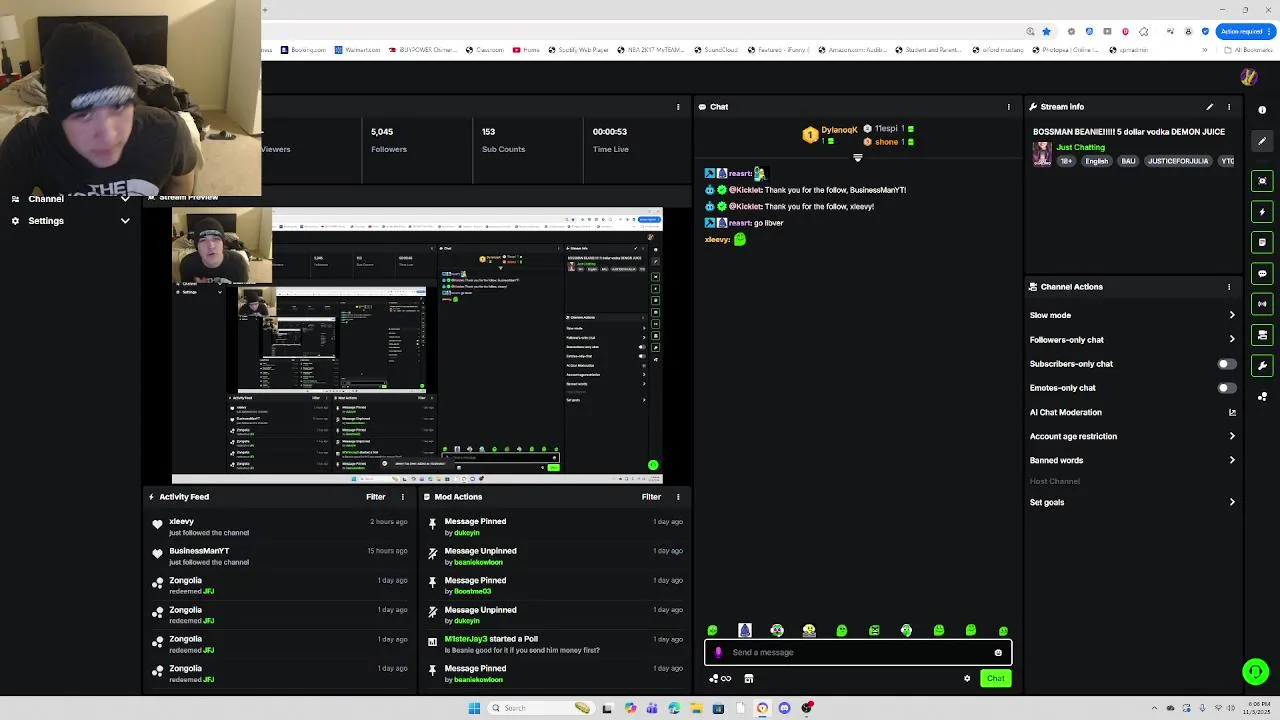Open All Bookmarks folder
The height and width of the screenshot is (720, 1280).
(1249, 50)
